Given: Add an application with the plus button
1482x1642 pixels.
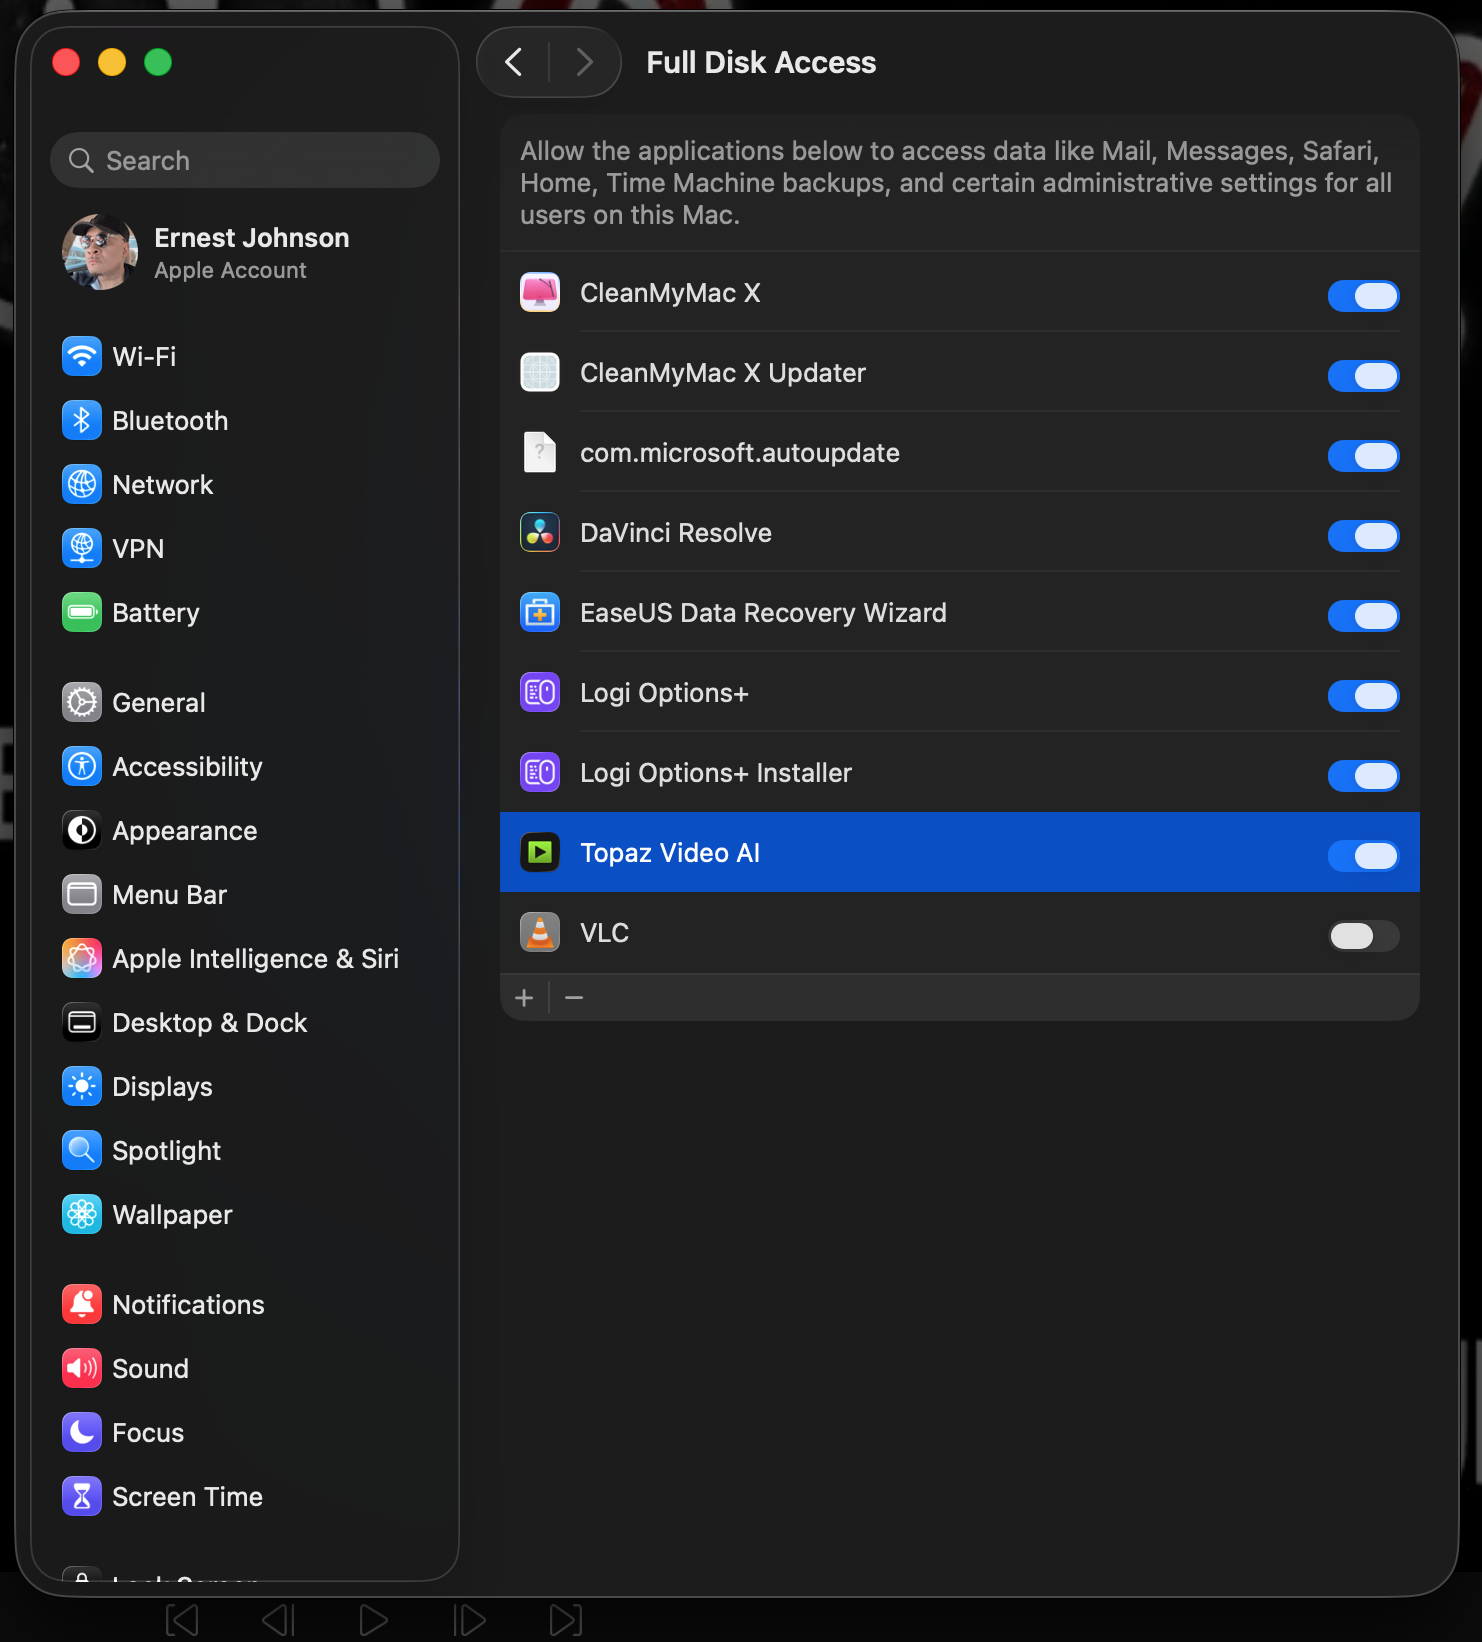Looking at the screenshot, I should 524,998.
